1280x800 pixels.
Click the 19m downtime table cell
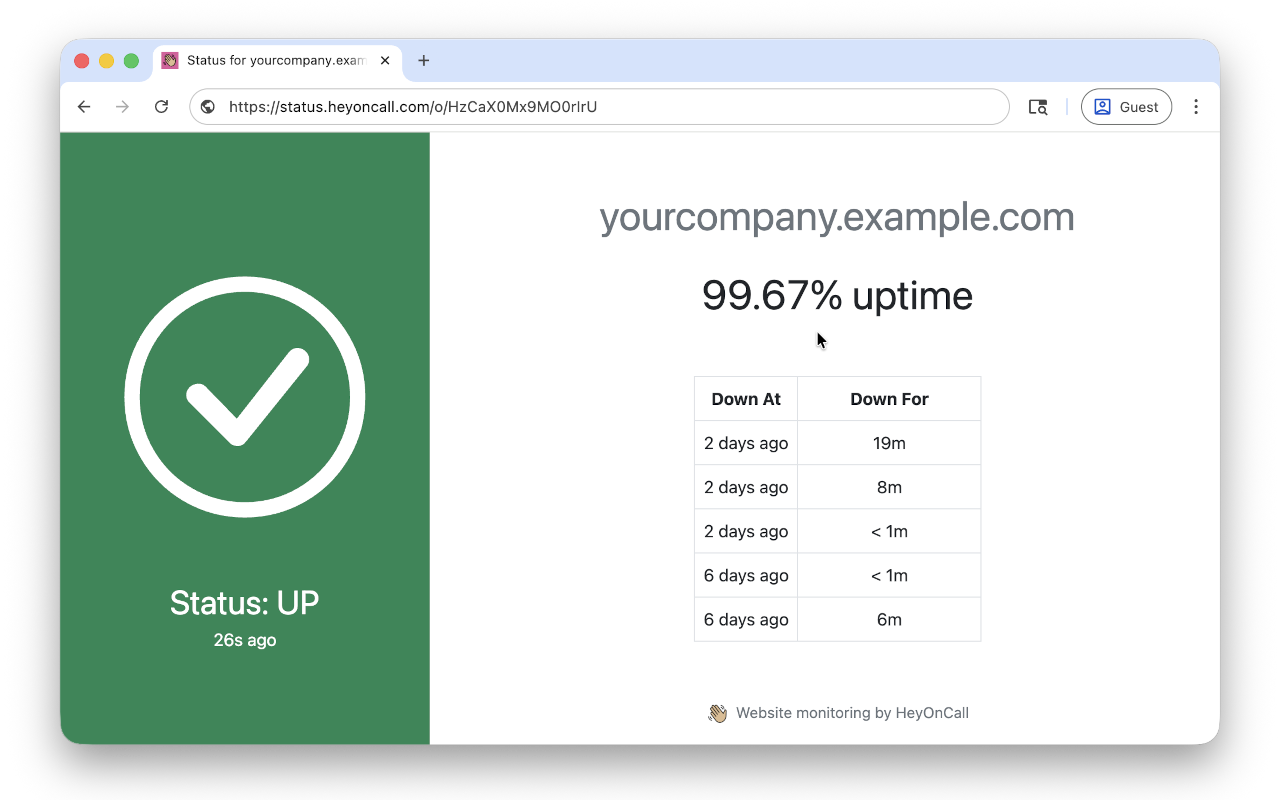[x=889, y=442]
